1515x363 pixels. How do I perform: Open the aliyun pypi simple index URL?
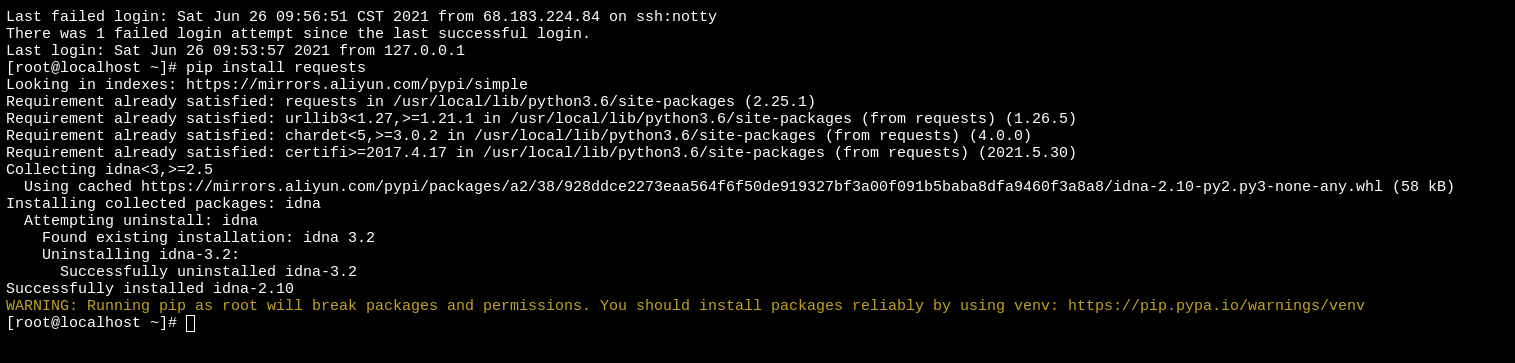tap(357, 85)
